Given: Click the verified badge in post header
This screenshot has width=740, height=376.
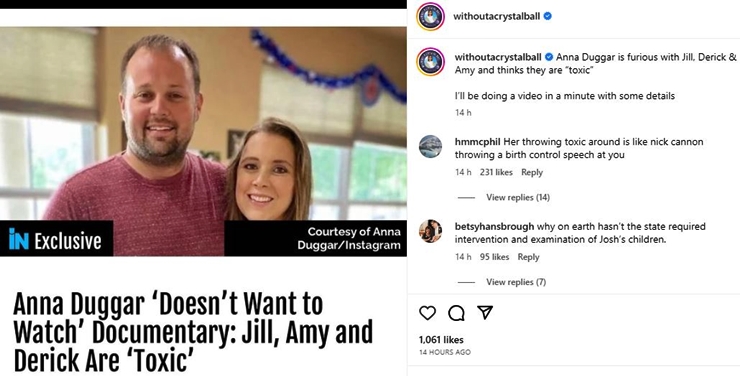Looking at the screenshot, I should tap(547, 16).
